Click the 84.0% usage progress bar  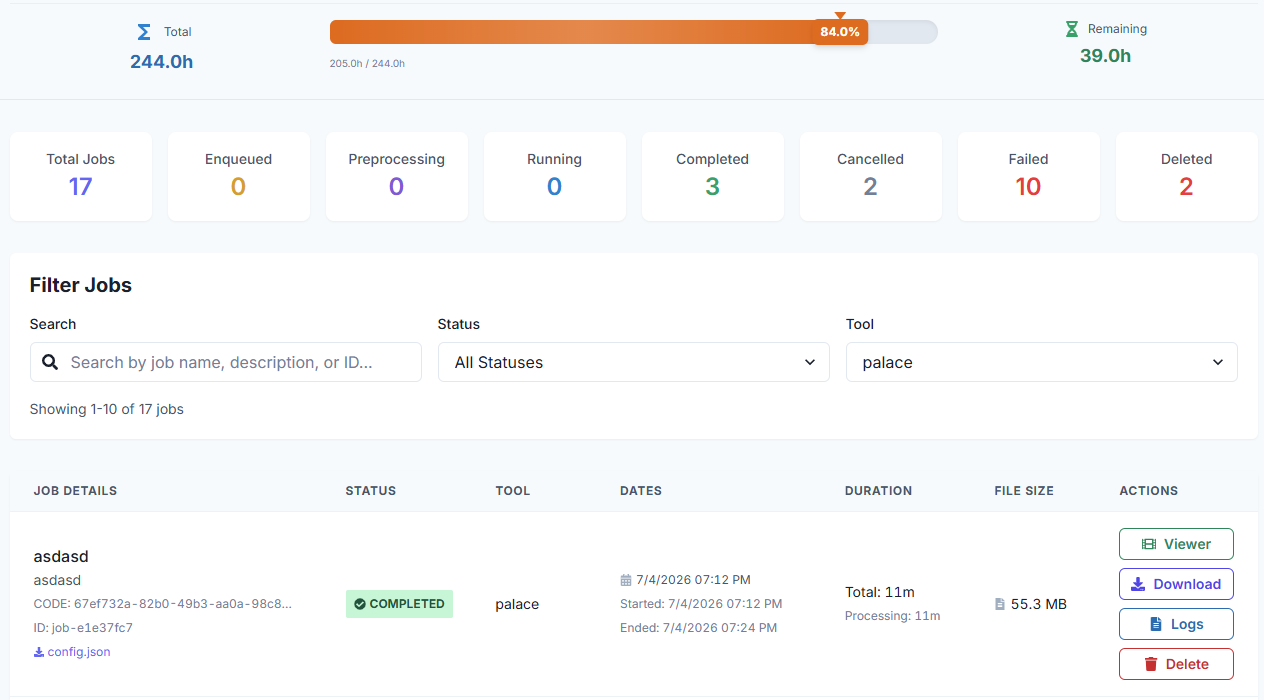(x=634, y=32)
